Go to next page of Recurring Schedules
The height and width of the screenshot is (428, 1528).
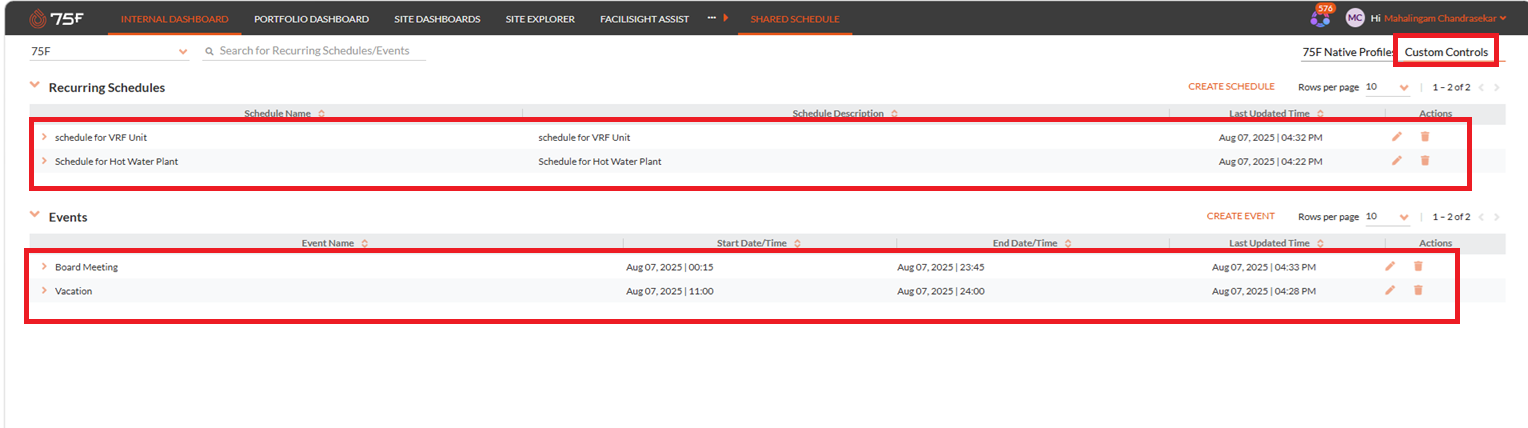tap(1497, 87)
